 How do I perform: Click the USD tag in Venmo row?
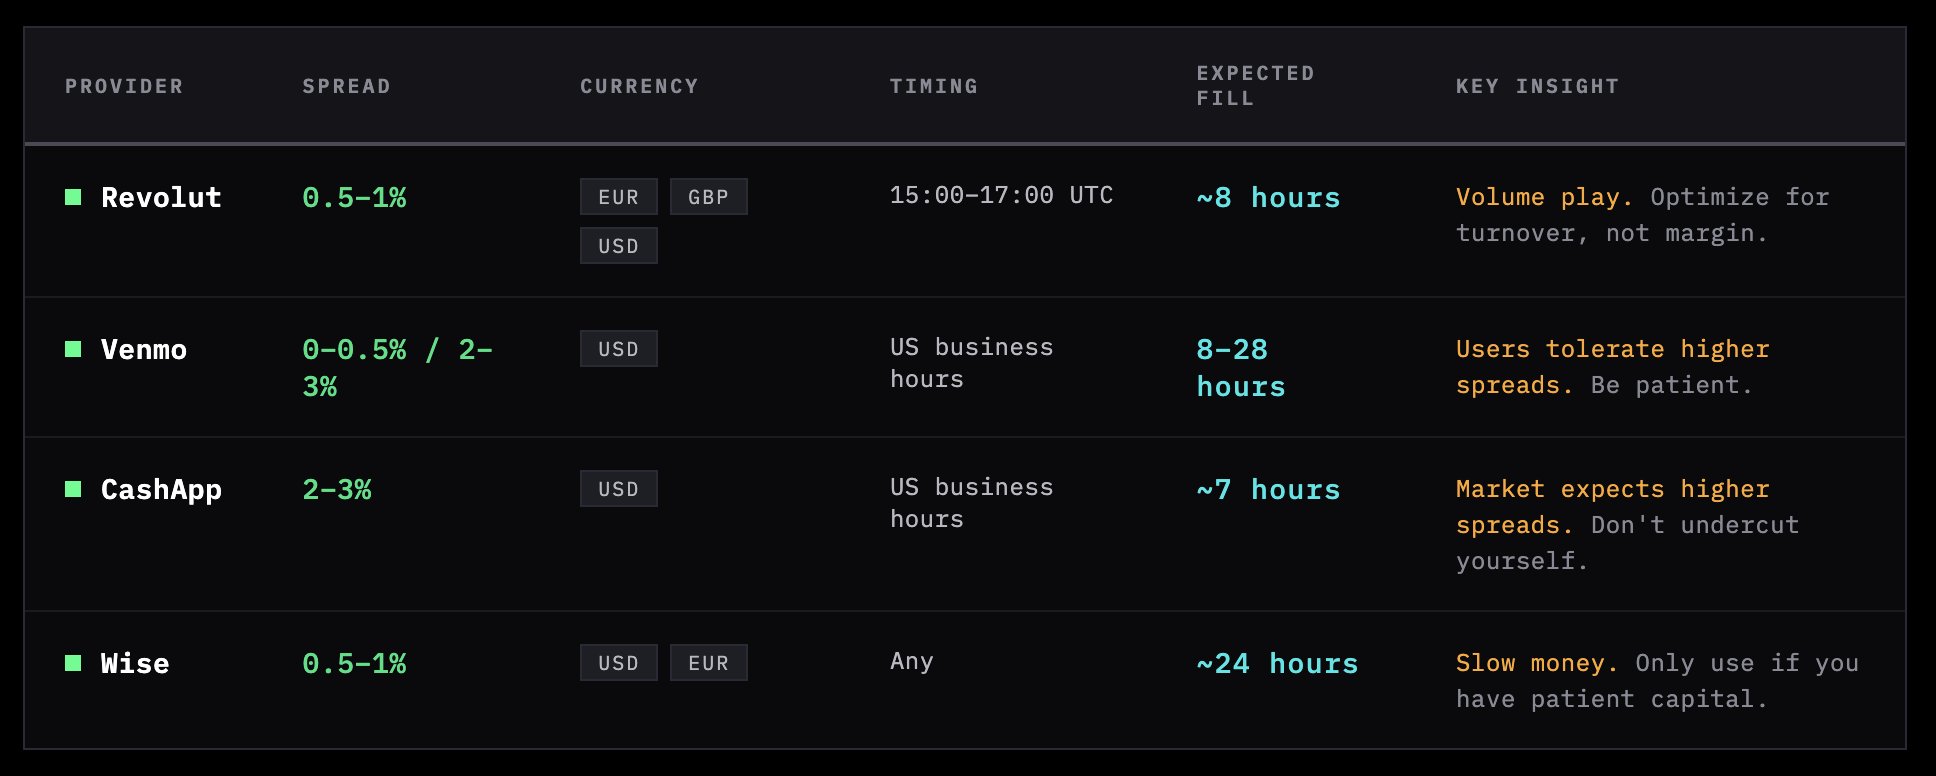coord(618,349)
